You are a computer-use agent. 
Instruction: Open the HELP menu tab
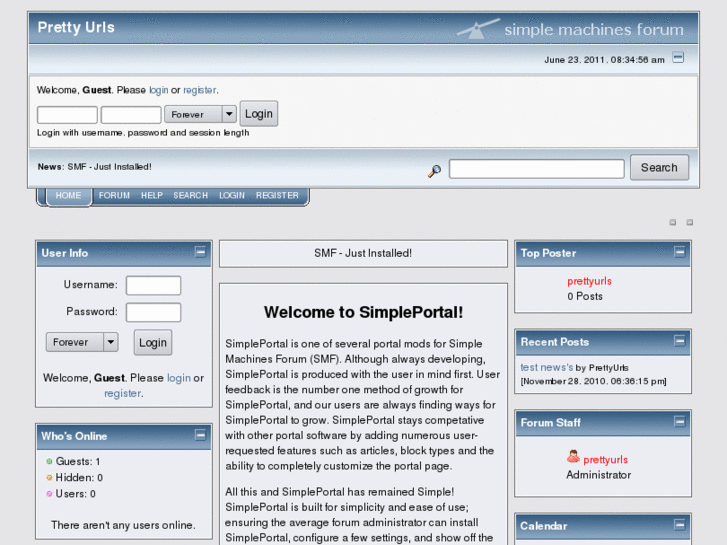[x=152, y=196]
